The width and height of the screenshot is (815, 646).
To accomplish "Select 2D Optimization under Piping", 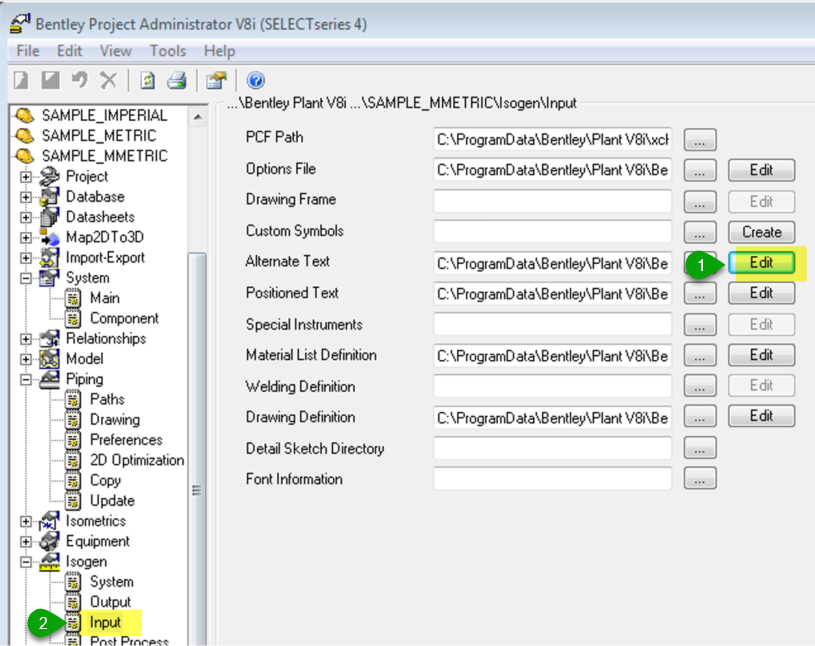I will (137, 460).
